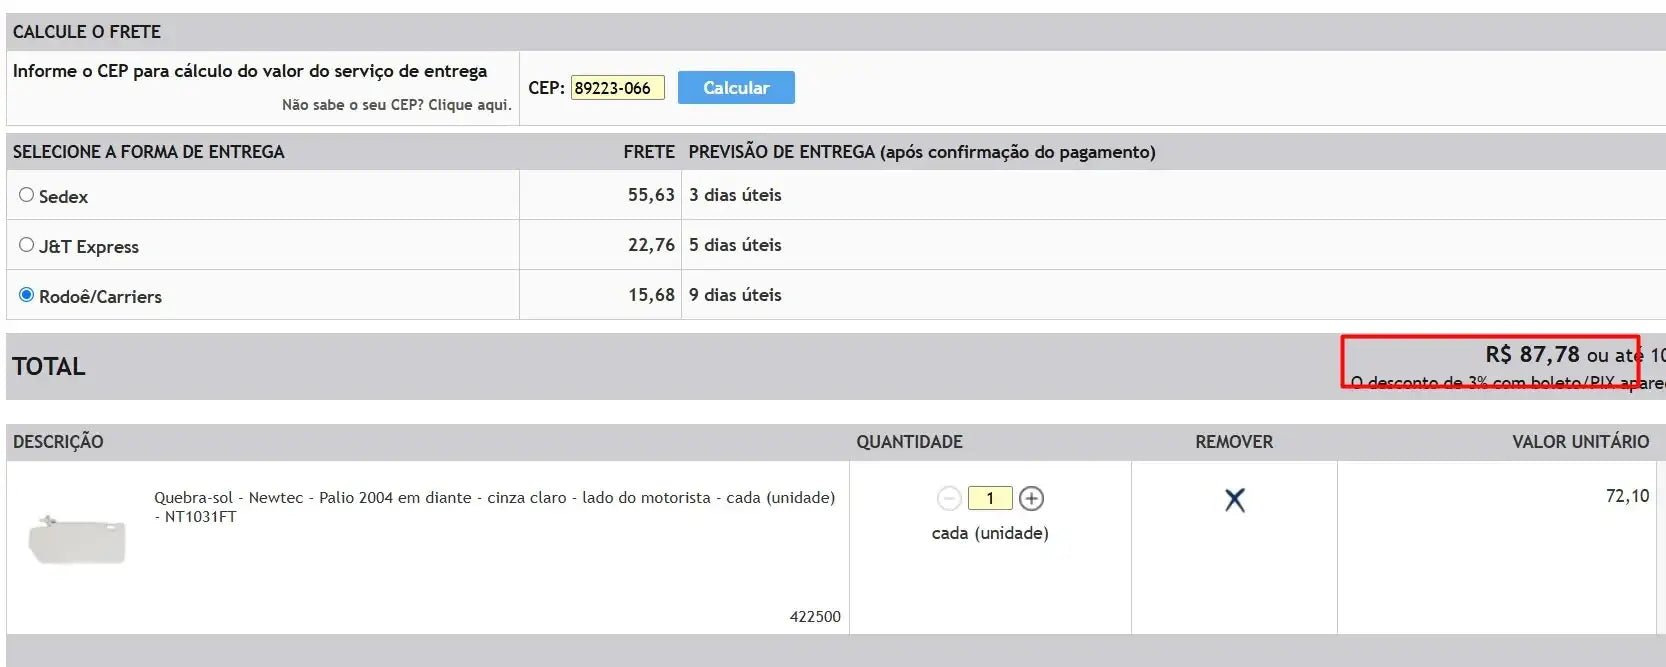The height and width of the screenshot is (667, 1666).
Task: Remove the Quebra-sol item with X icon
Action: [x=1235, y=500]
